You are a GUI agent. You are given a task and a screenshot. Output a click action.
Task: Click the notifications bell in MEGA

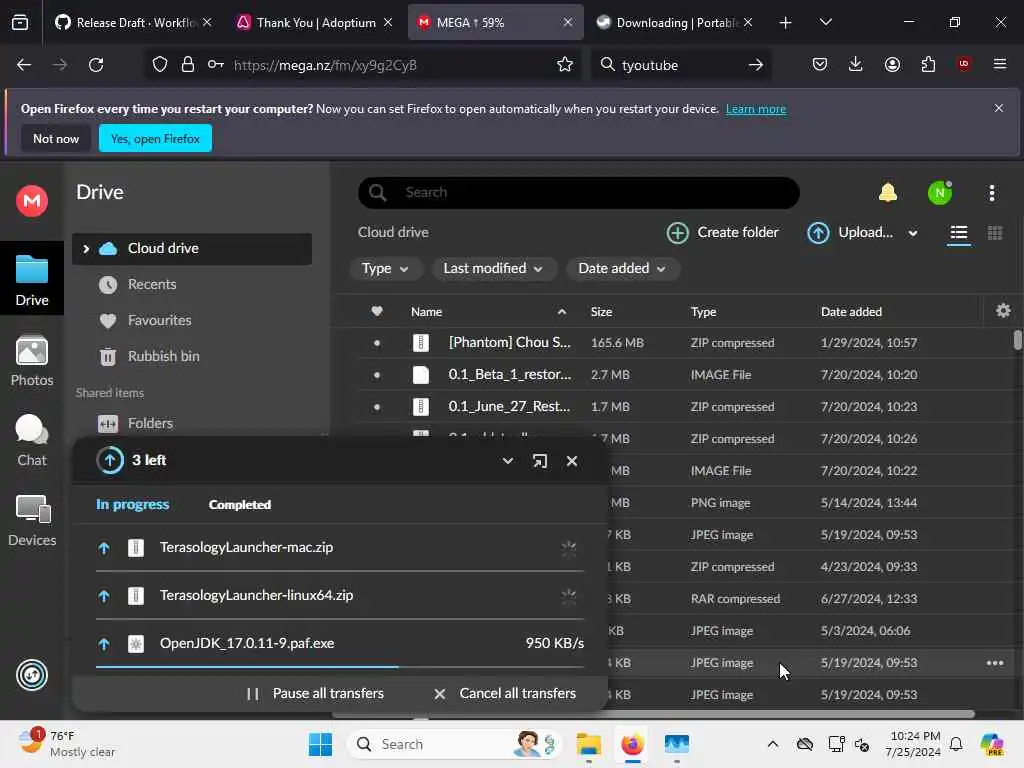pos(888,193)
